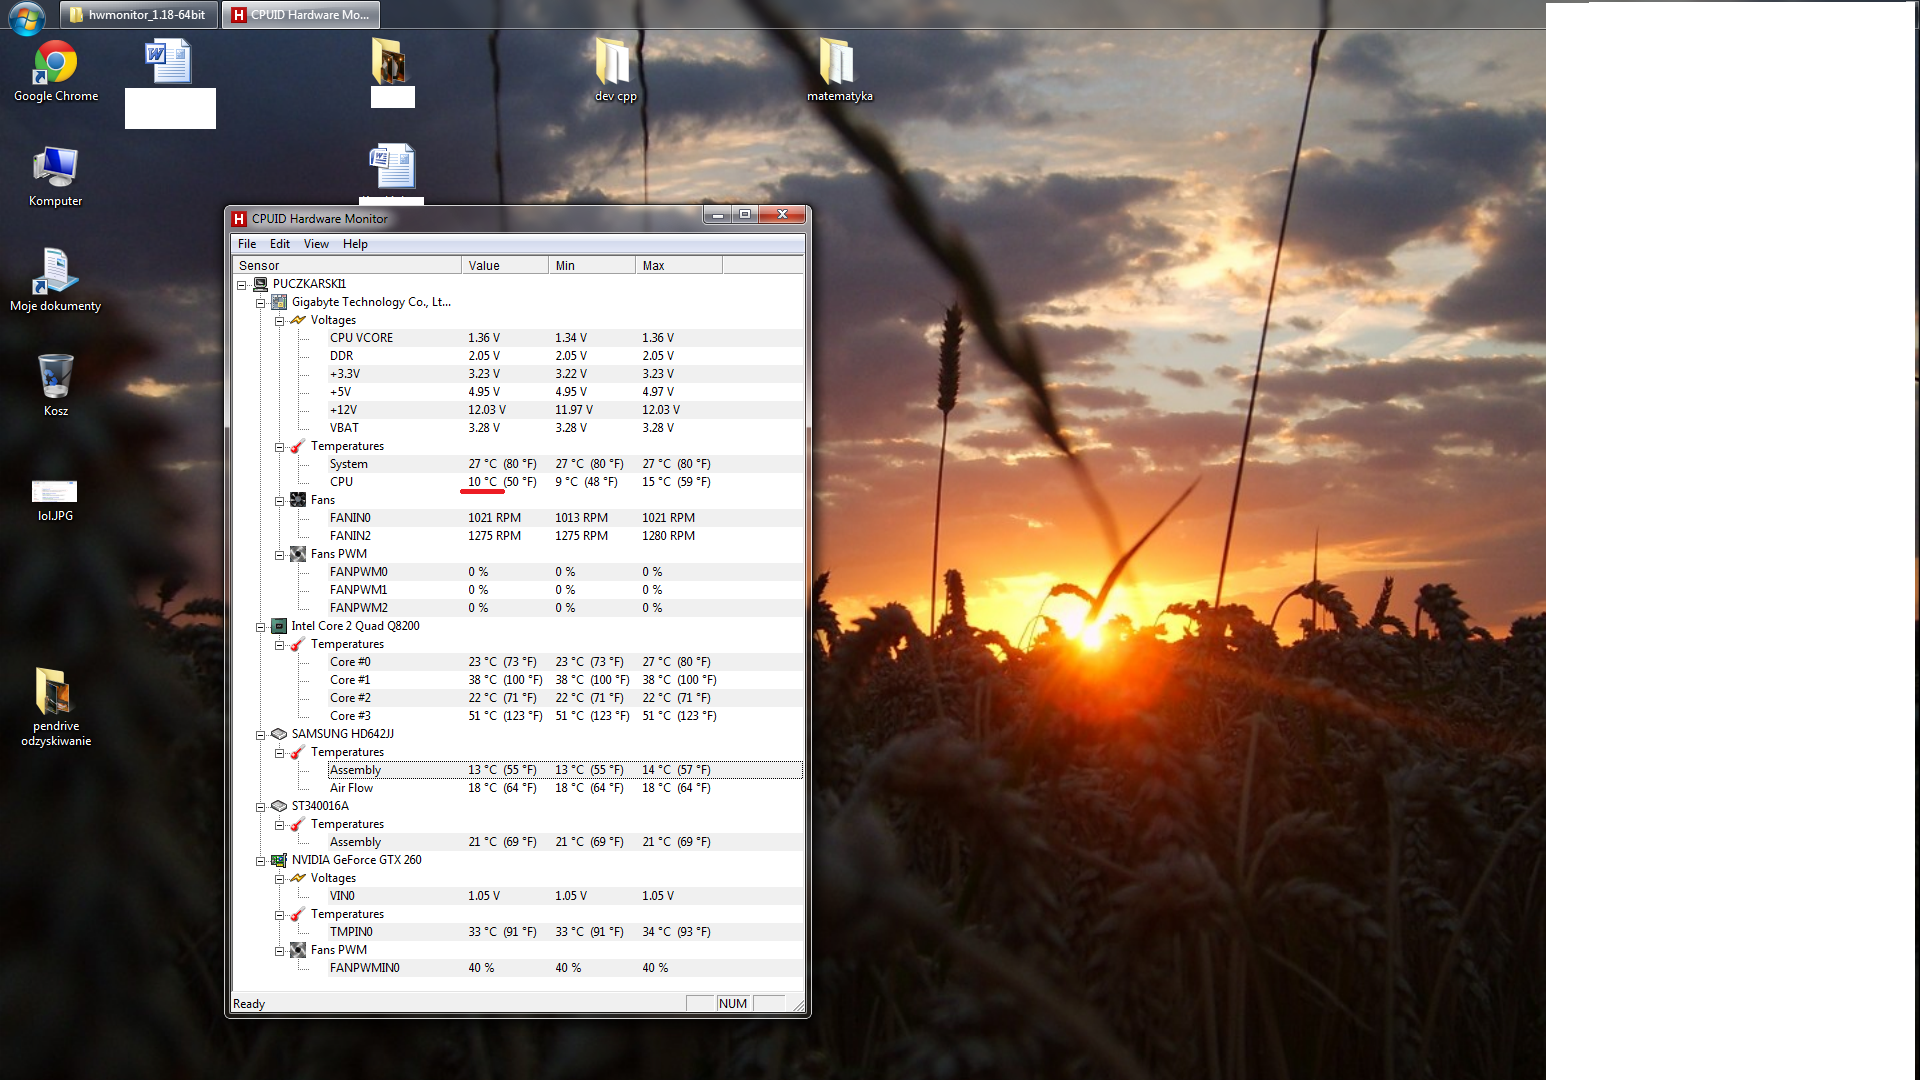Click the NVIDIA Fans PWM icon
This screenshot has width=1920, height=1080.
pyautogui.click(x=298, y=950)
